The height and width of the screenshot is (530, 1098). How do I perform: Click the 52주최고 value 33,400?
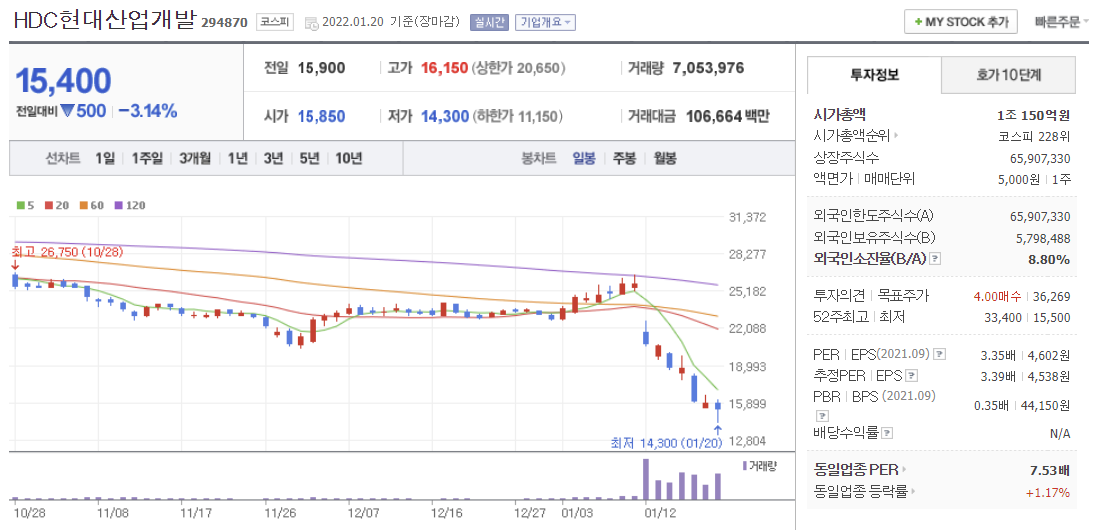pyautogui.click(x=1001, y=317)
